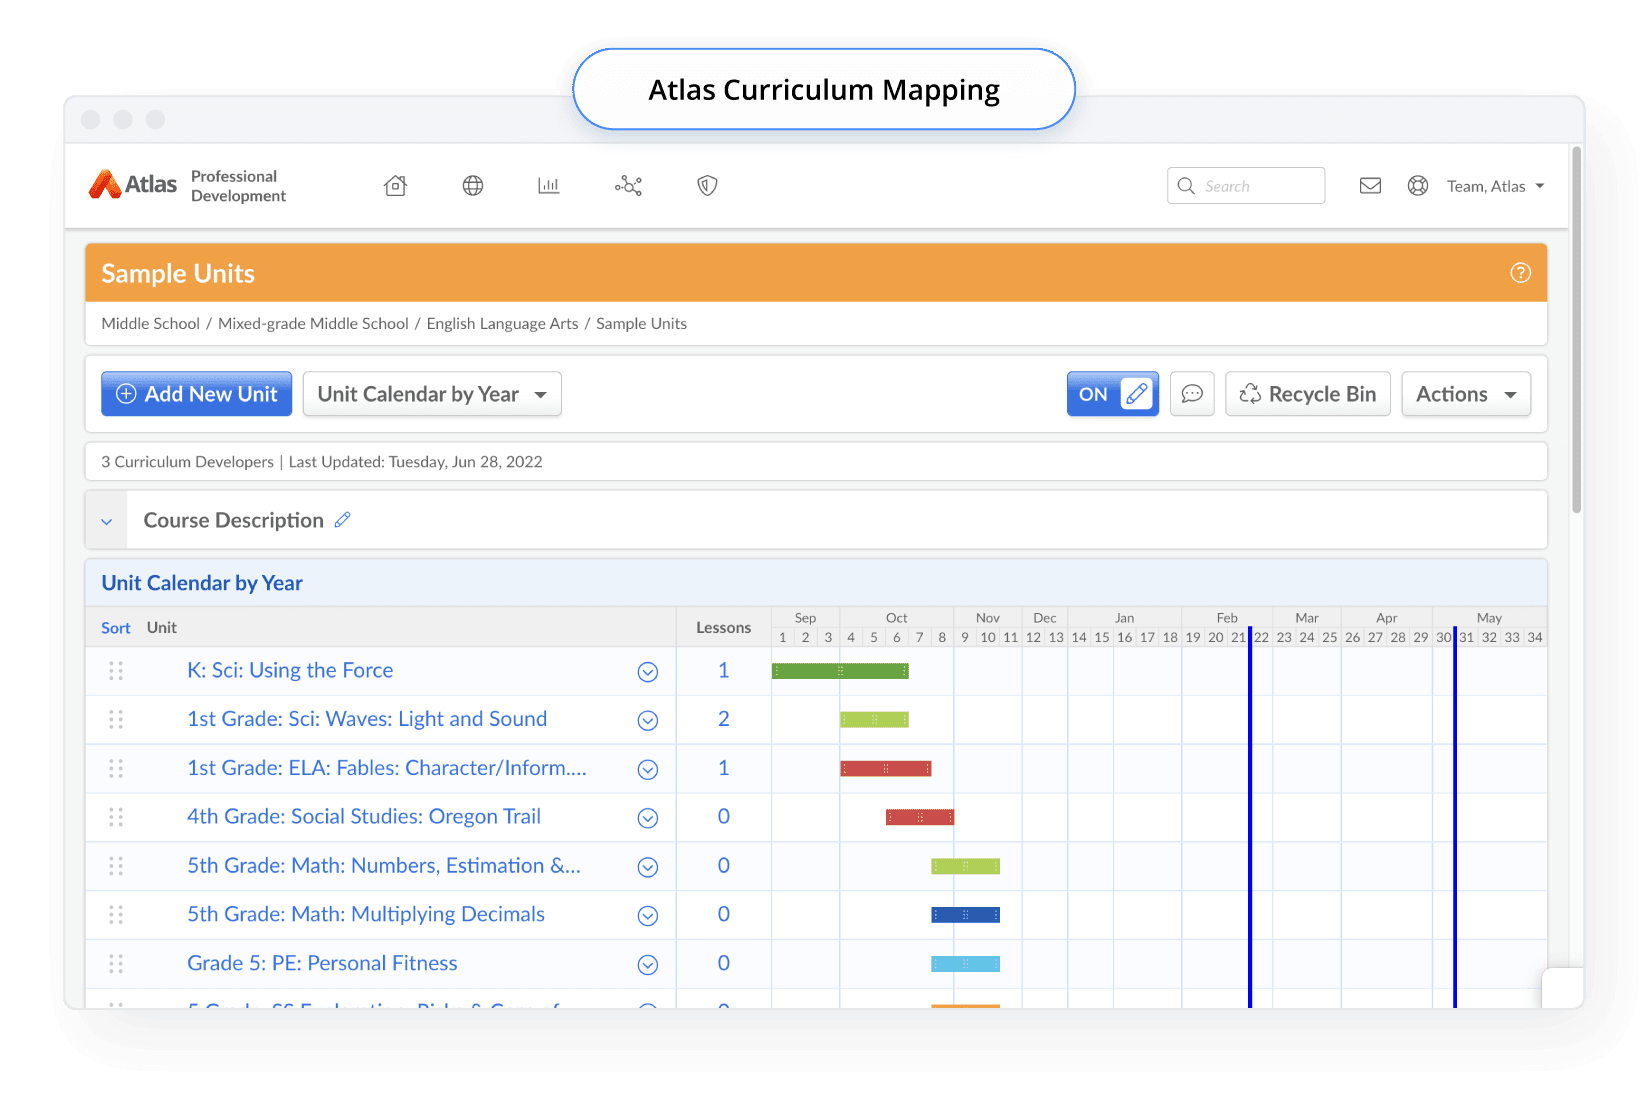Click Add New Unit button
Image resolution: width=1649 pixels, height=1094 pixels.
point(197,394)
